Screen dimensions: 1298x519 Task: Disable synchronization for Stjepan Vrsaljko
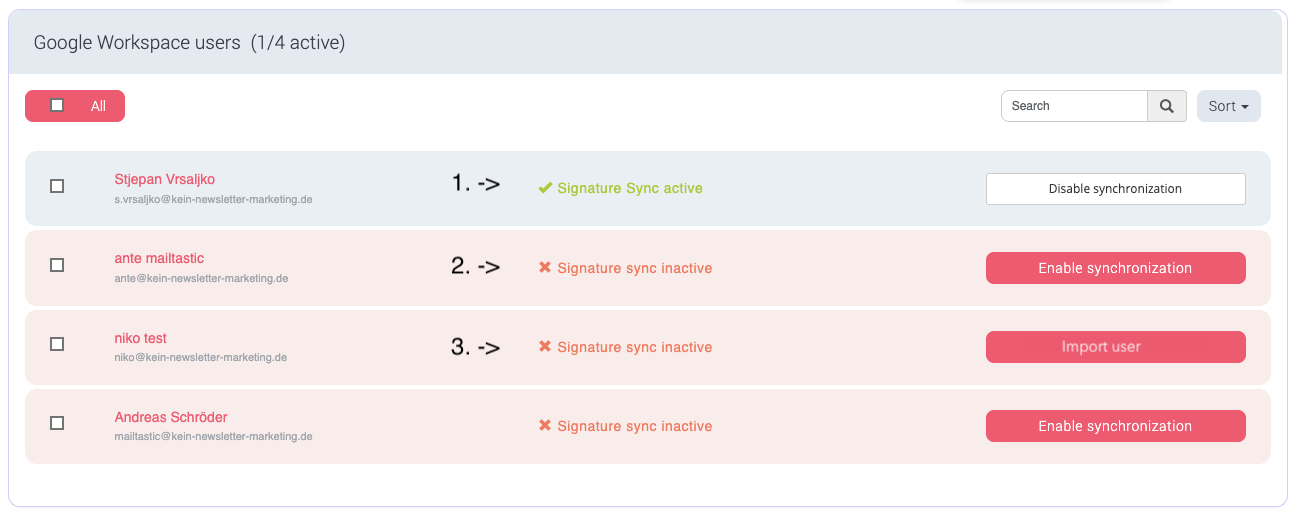coord(1115,189)
